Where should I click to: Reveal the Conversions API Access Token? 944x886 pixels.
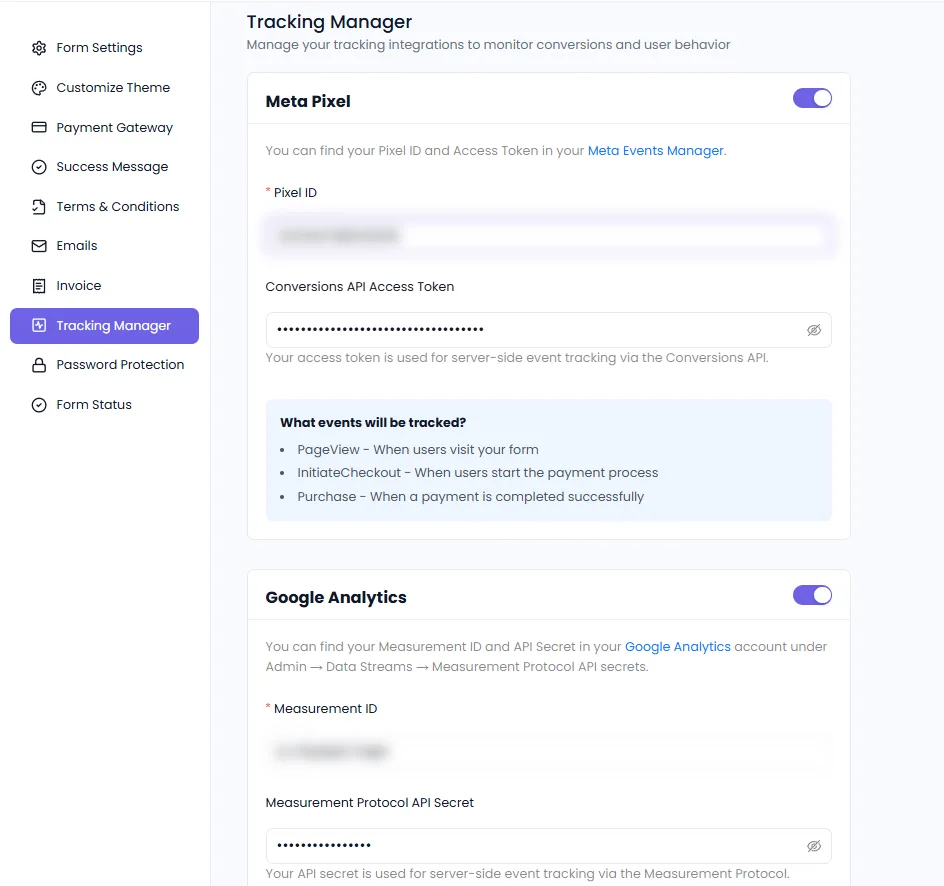pos(814,330)
